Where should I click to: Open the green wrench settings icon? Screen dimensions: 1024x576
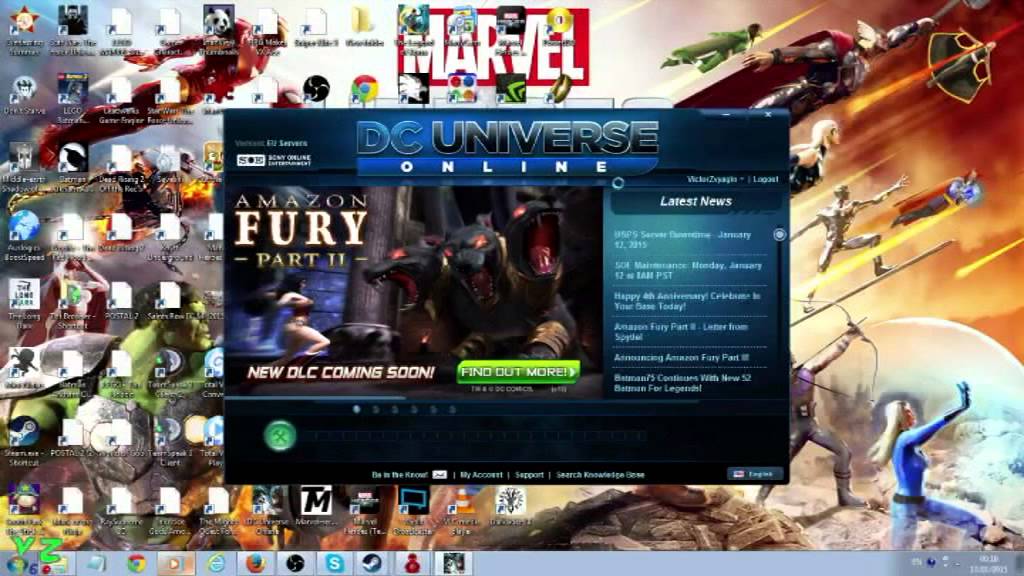tap(280, 436)
